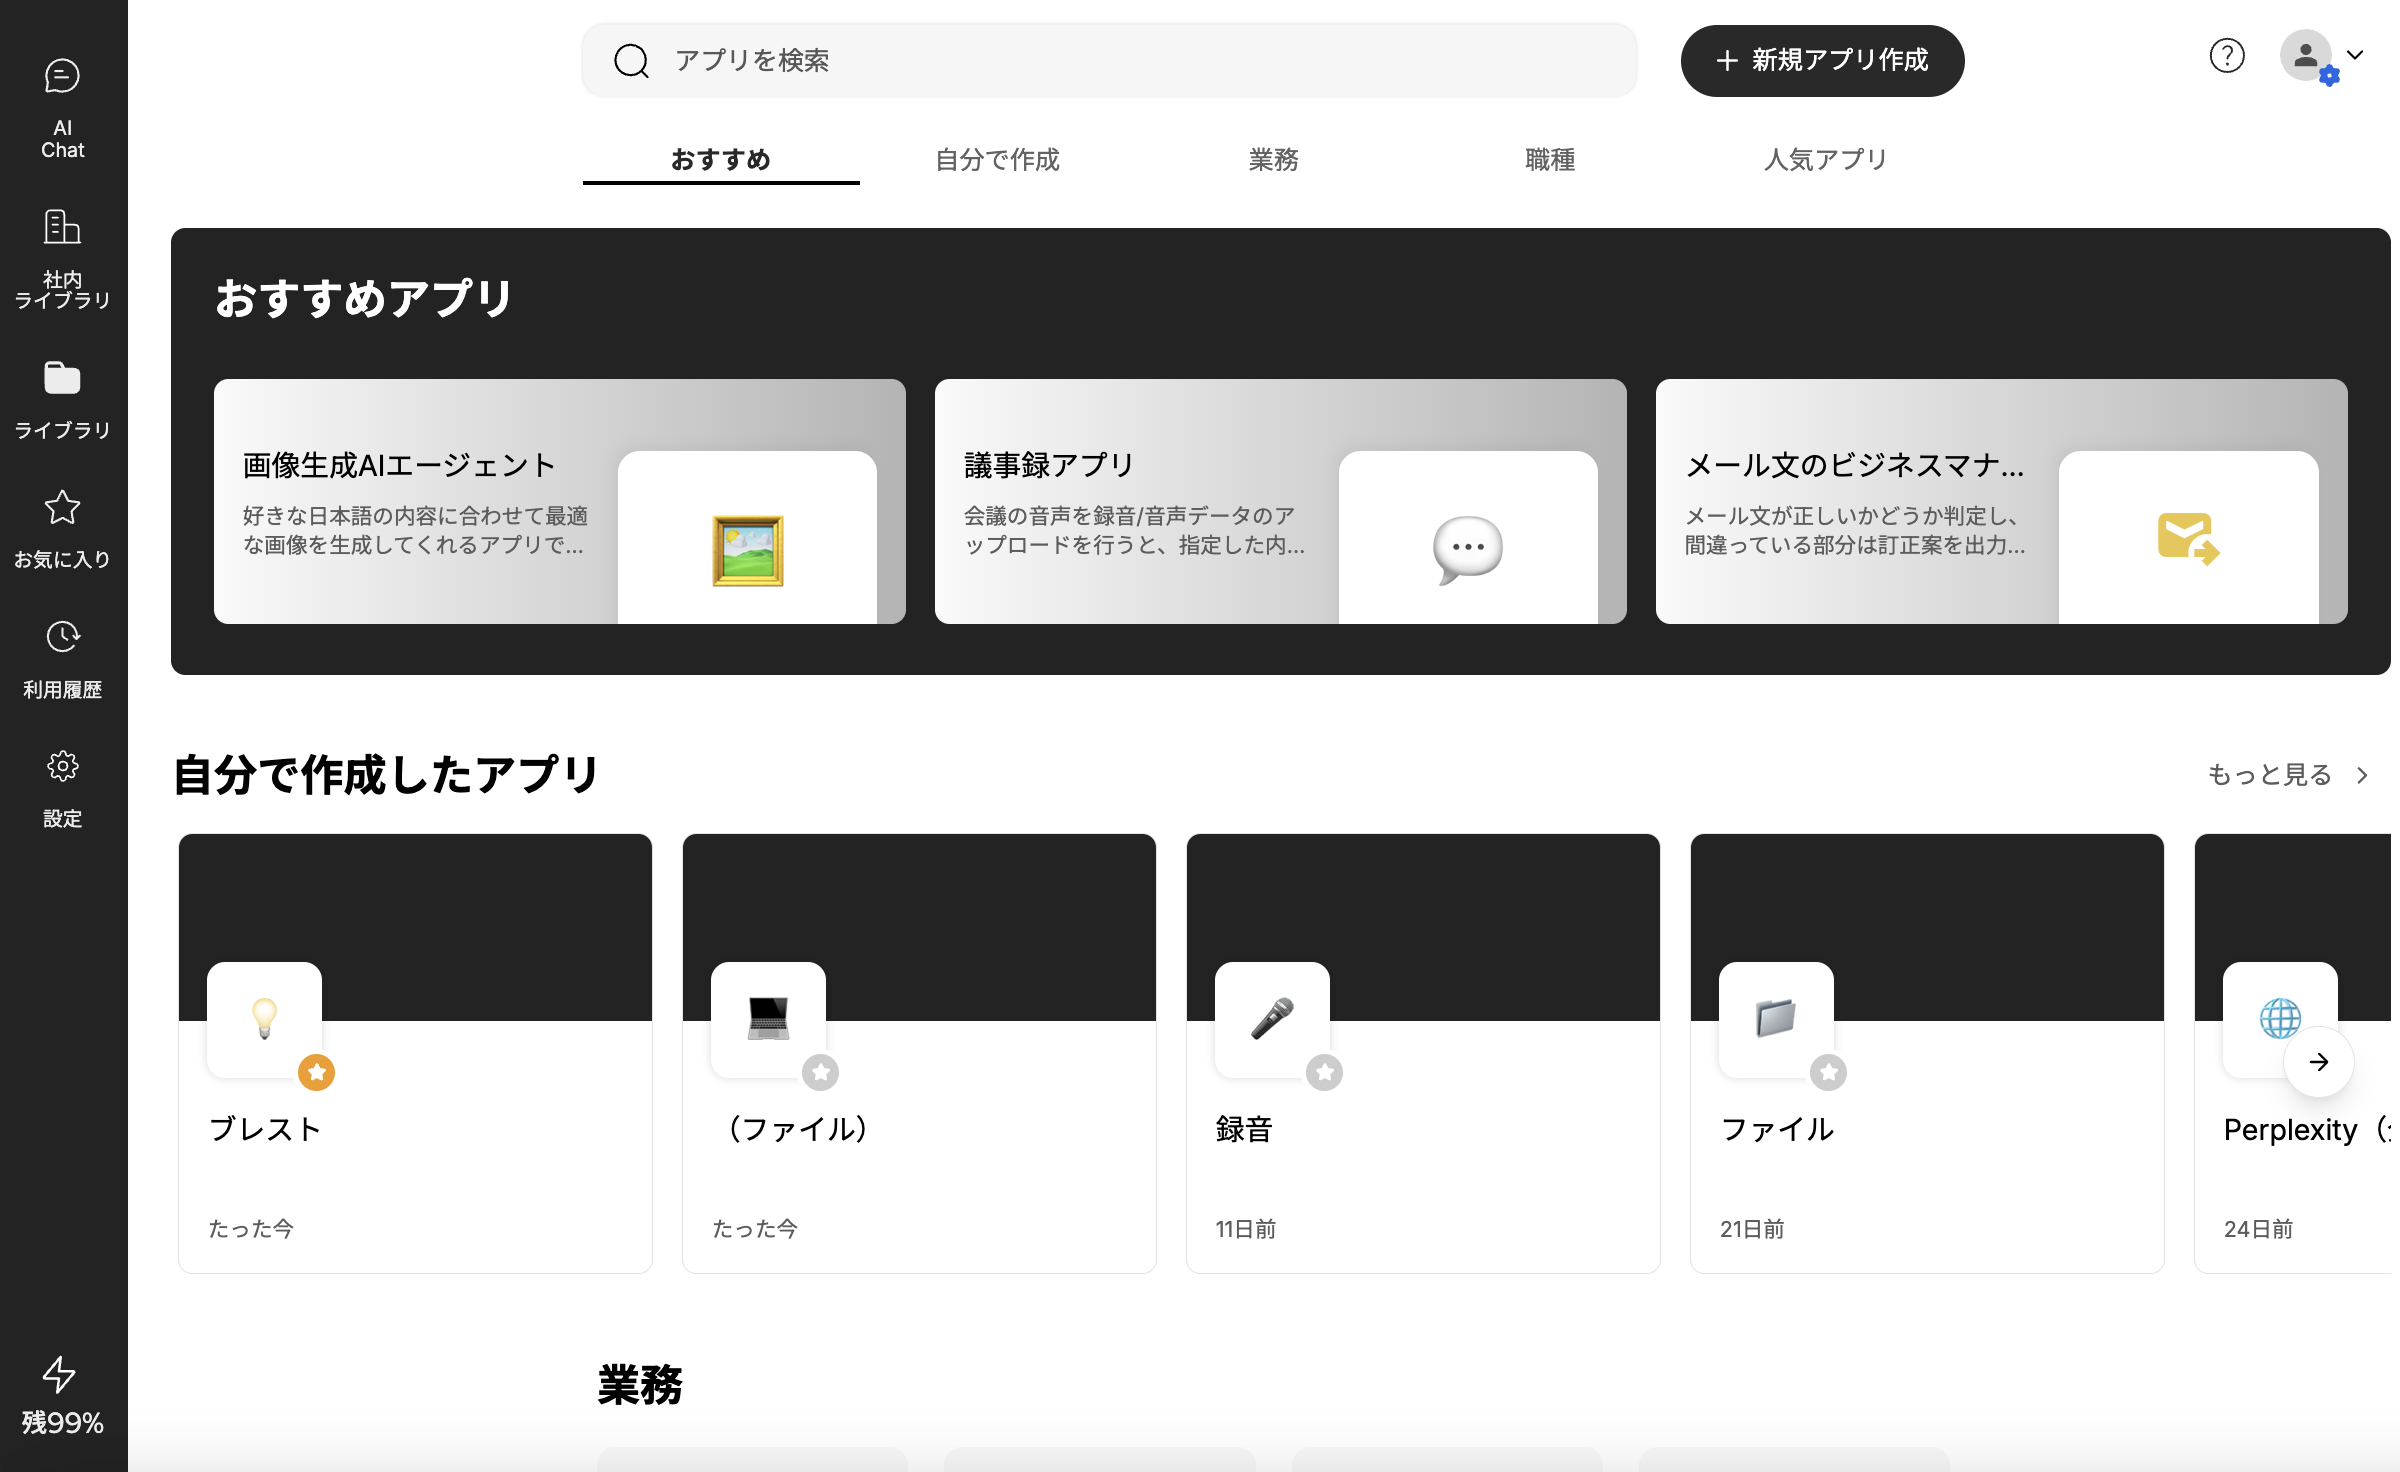This screenshot has width=2400, height=1472.
Task: Switch to the 自分で作成 tab
Action: (997, 160)
